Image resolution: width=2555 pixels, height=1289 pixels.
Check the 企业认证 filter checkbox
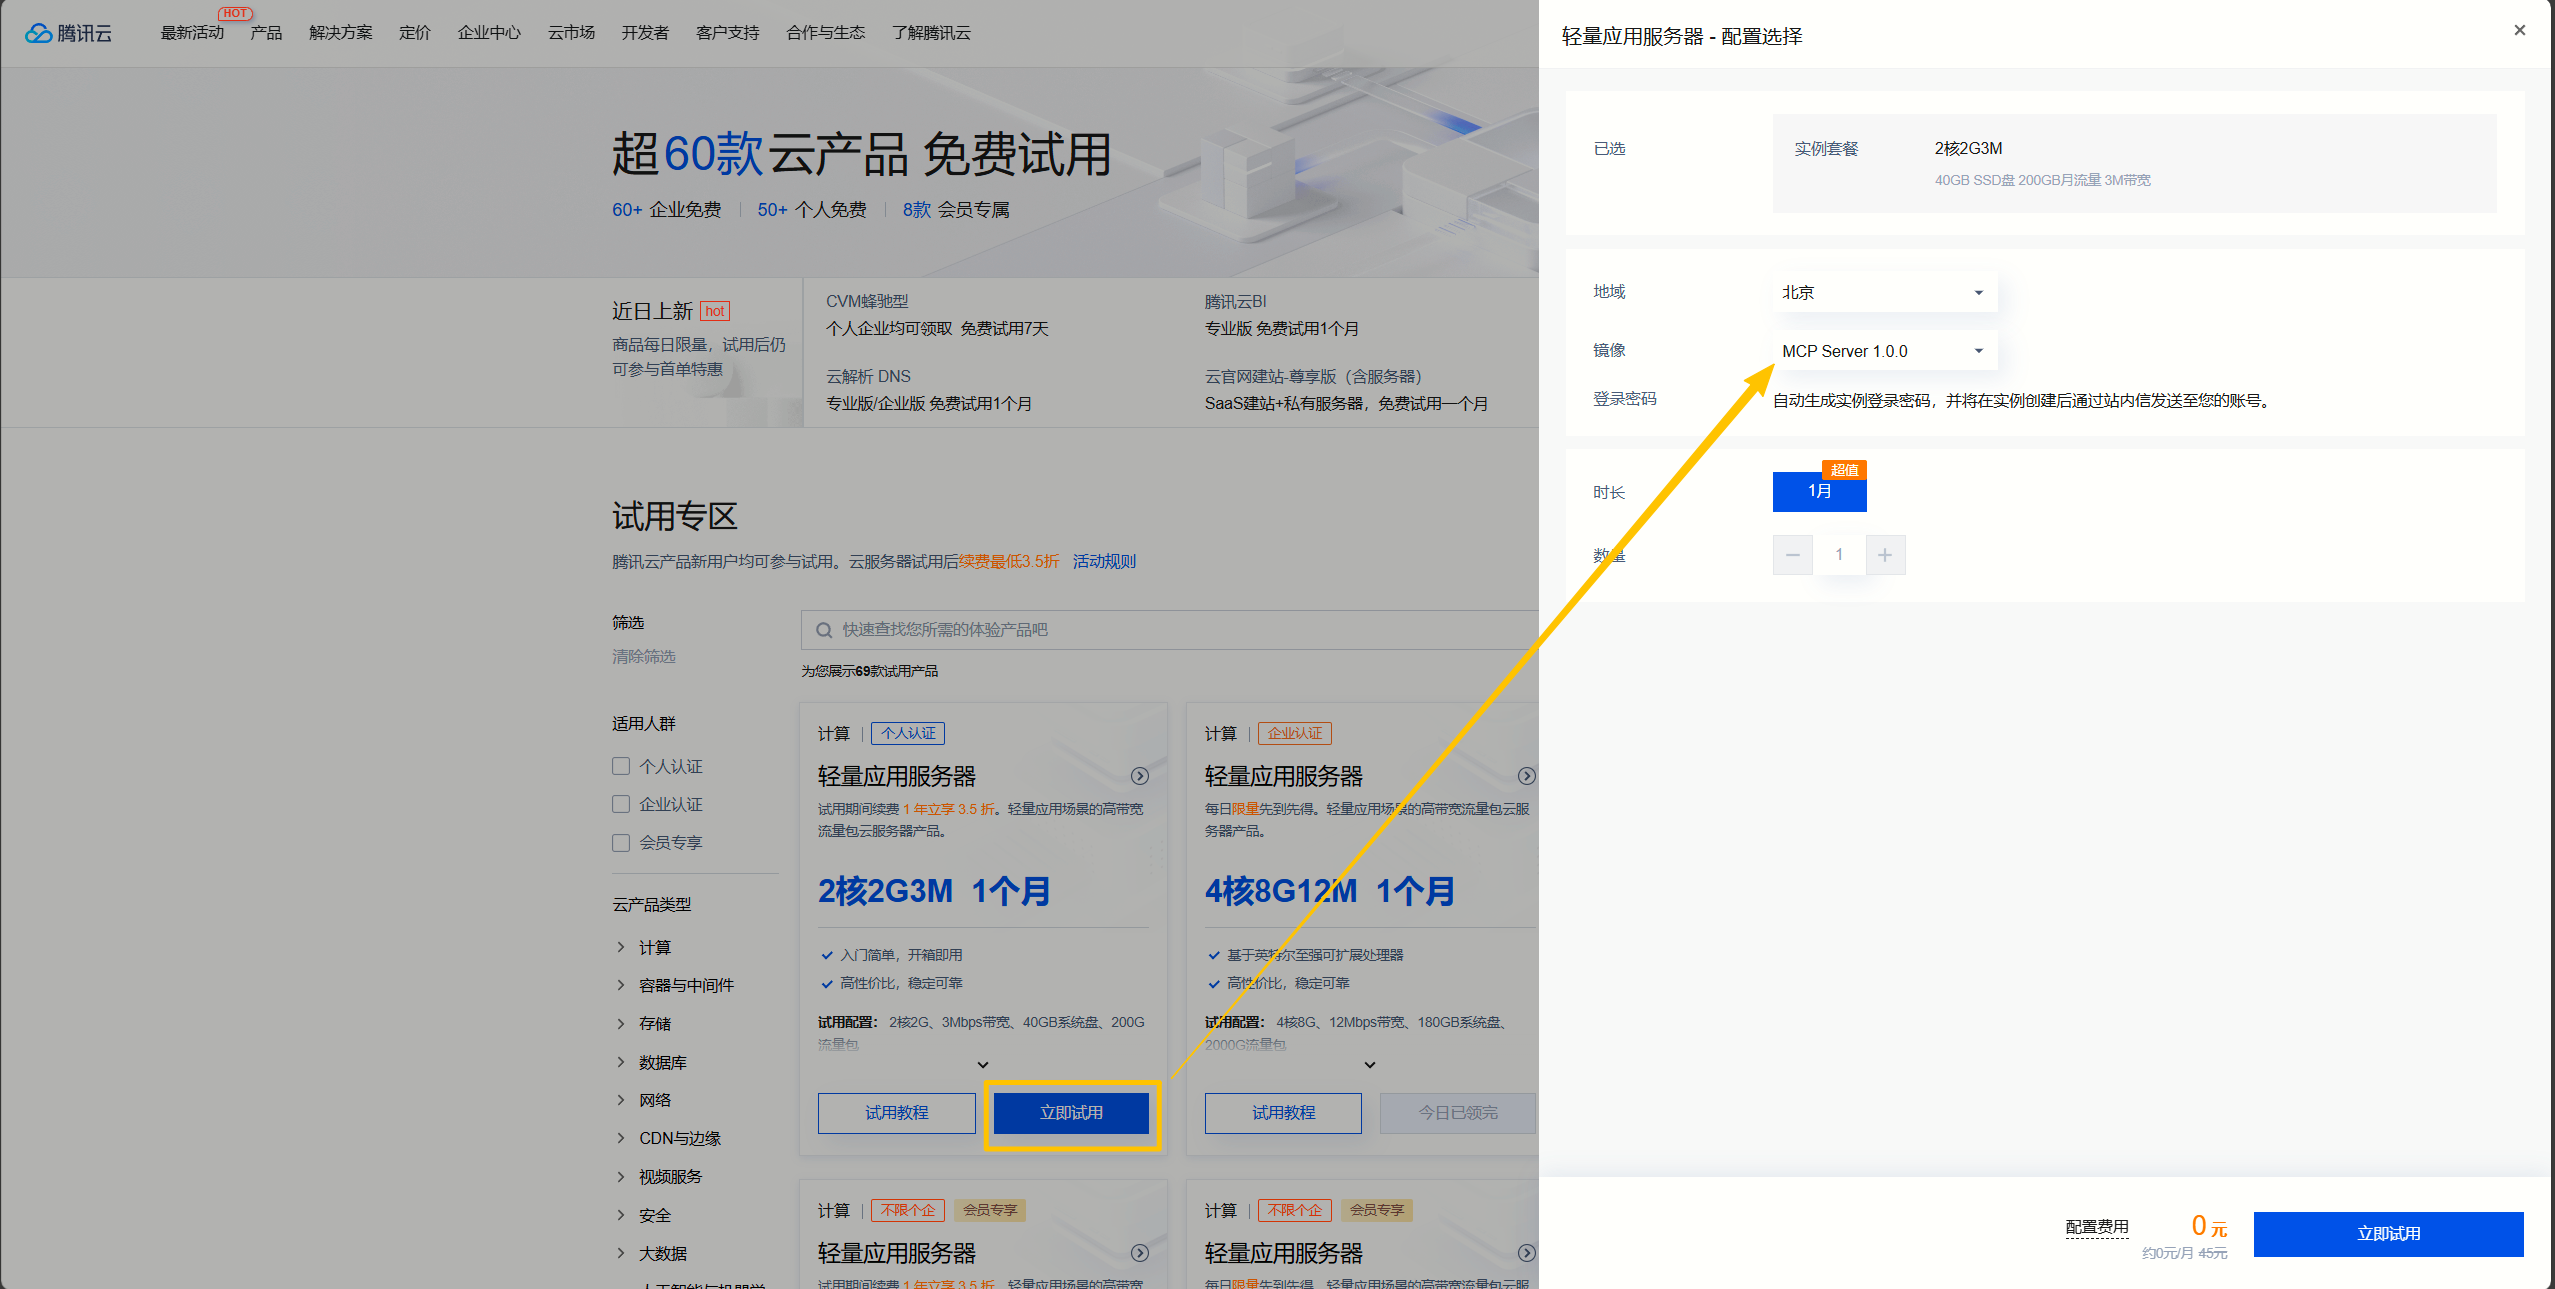[621, 804]
